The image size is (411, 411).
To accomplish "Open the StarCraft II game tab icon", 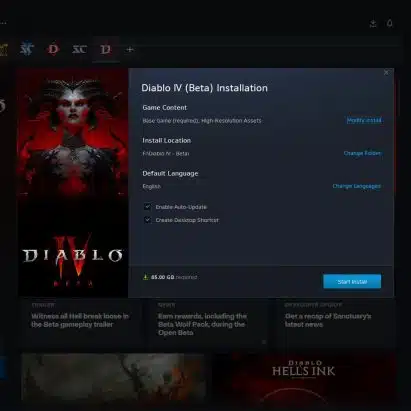I will (26, 49).
